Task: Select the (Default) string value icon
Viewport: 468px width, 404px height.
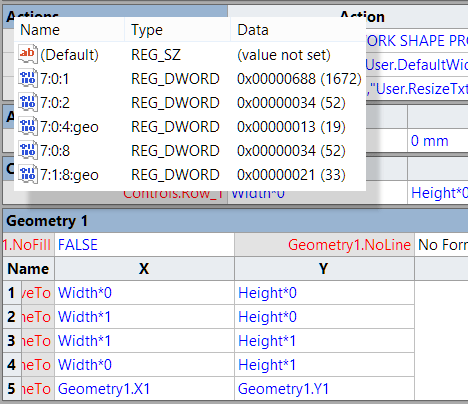Action: coord(28,54)
